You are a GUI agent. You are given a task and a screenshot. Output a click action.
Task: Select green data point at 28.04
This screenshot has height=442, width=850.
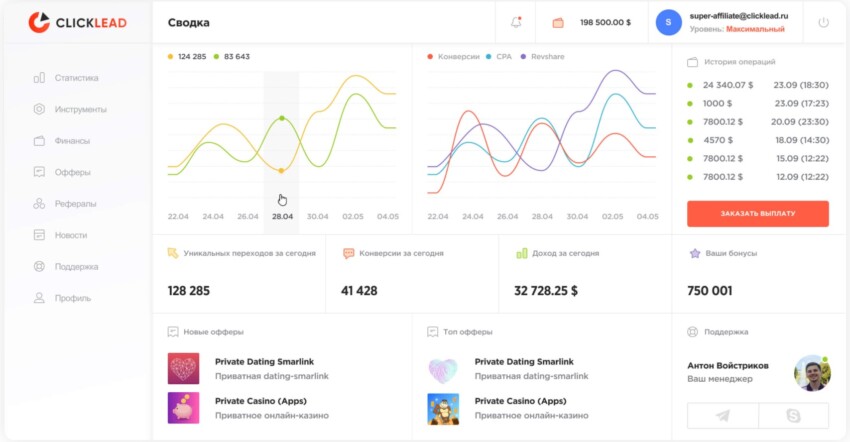coord(282,118)
